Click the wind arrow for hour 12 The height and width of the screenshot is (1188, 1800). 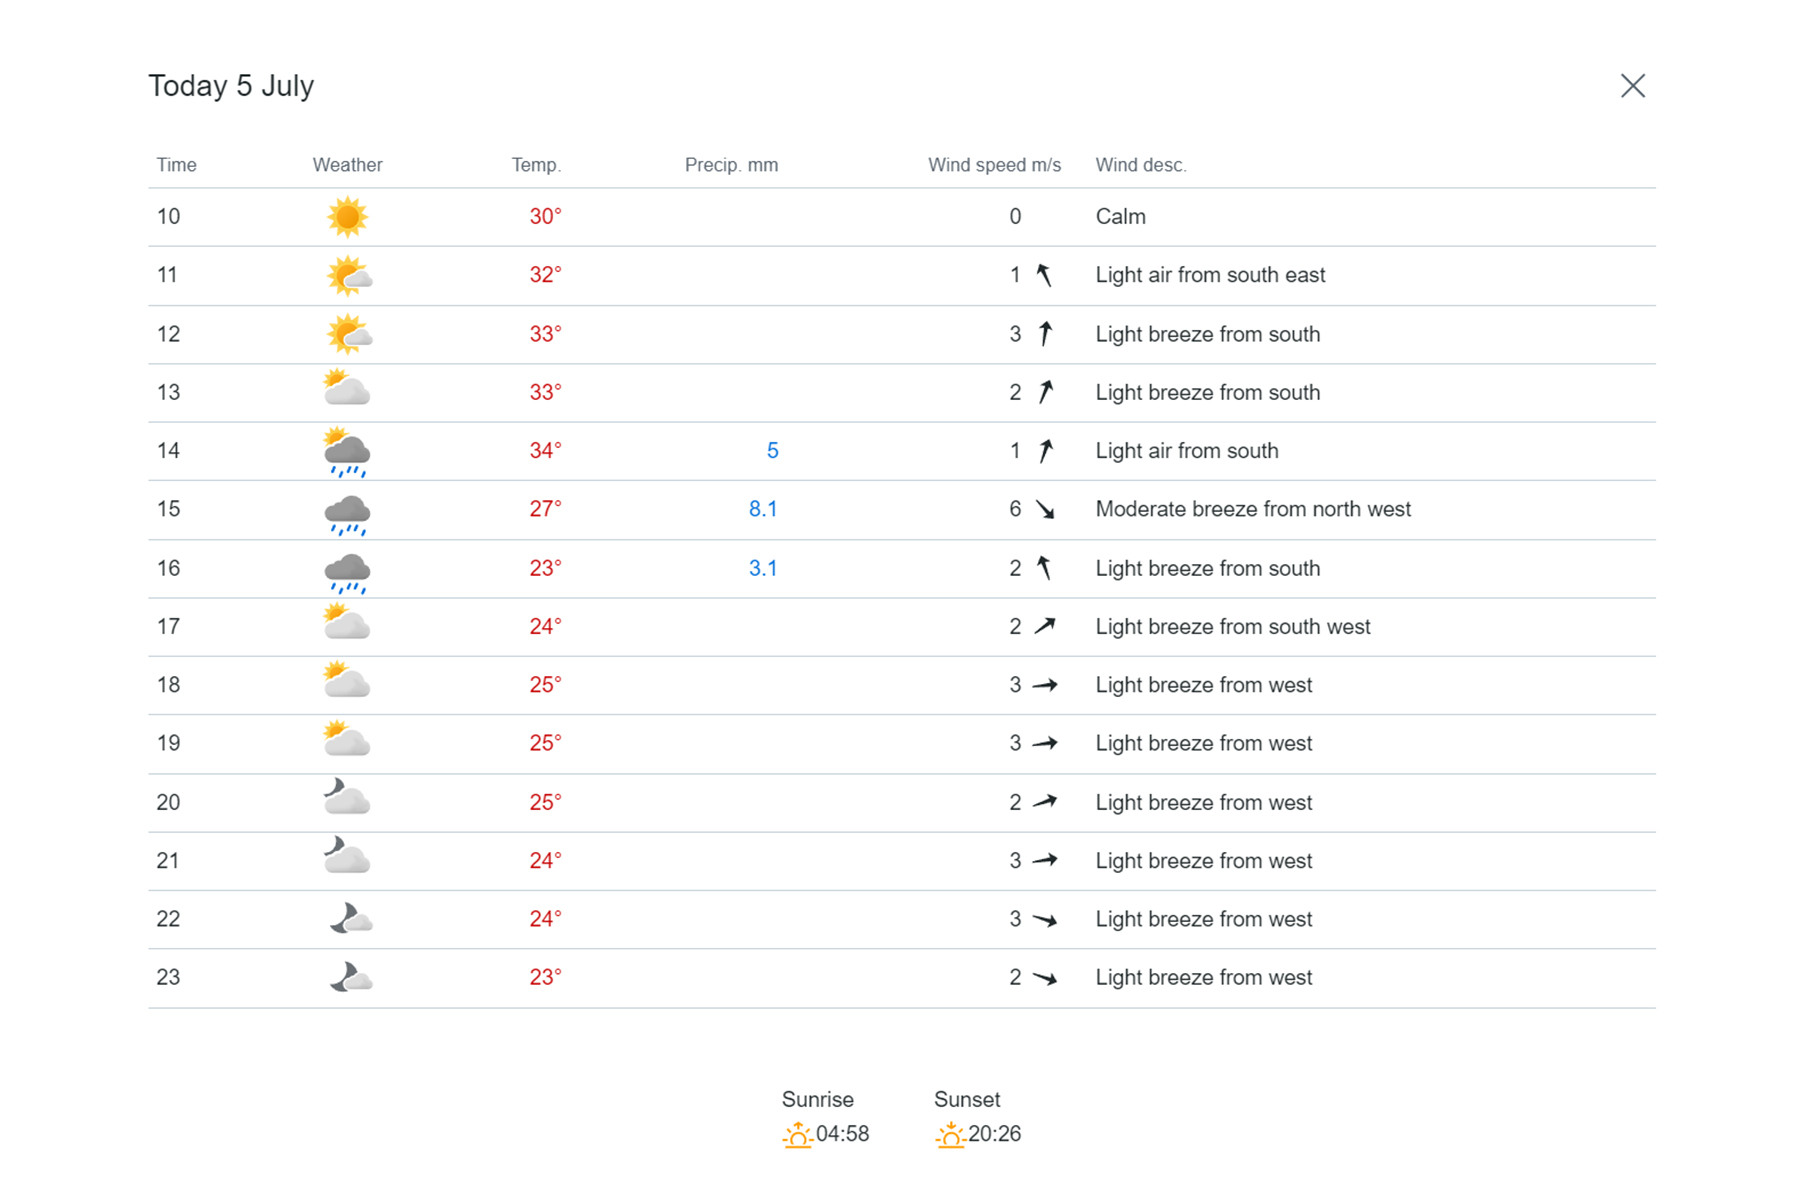1045,334
